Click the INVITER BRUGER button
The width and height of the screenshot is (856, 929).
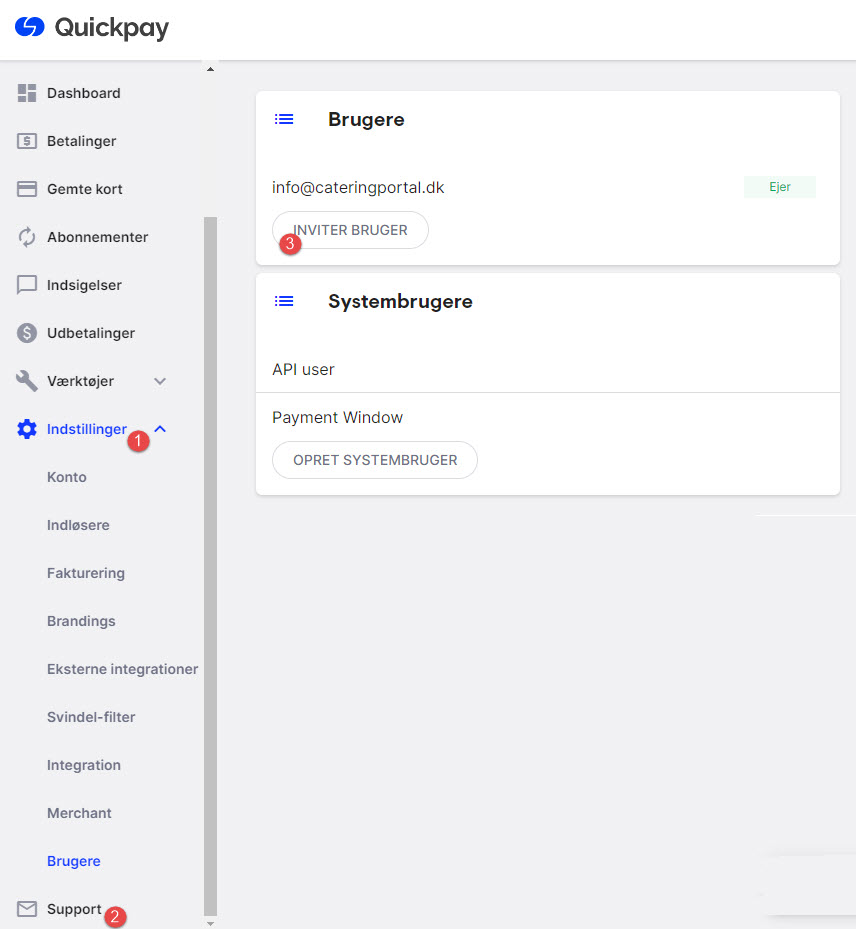click(x=350, y=230)
